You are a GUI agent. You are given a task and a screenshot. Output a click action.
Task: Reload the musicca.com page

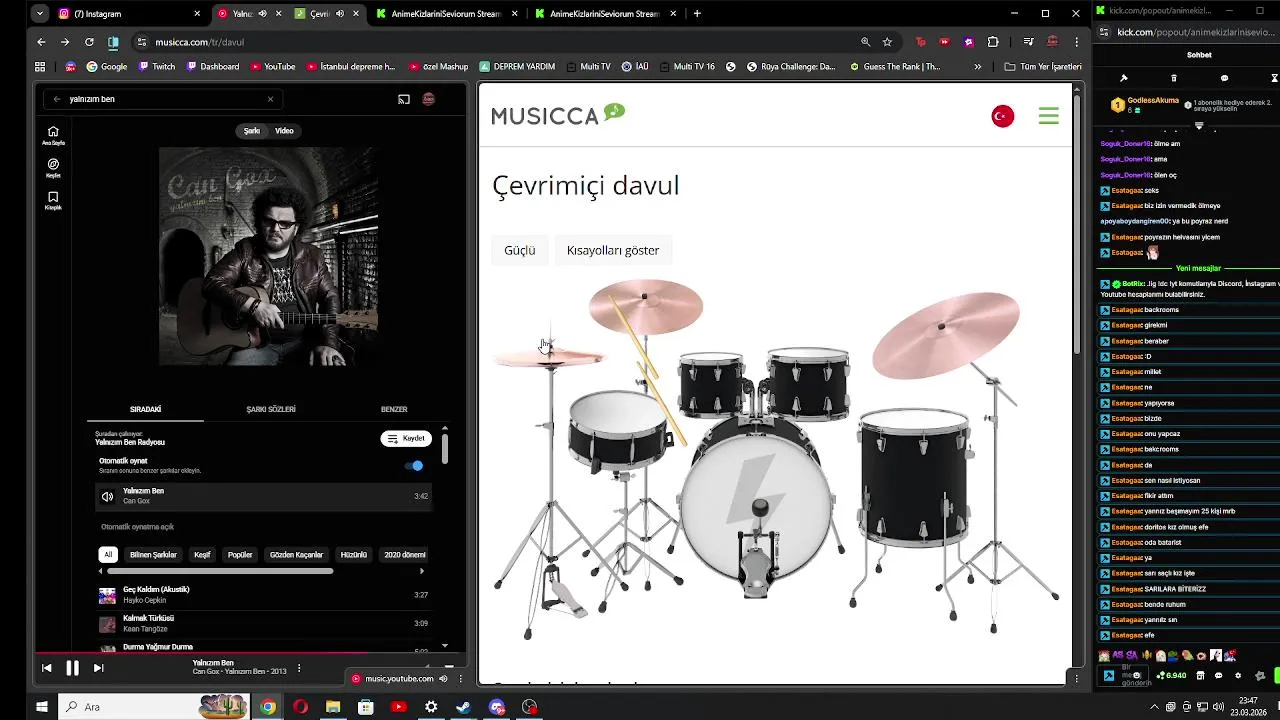[89, 42]
